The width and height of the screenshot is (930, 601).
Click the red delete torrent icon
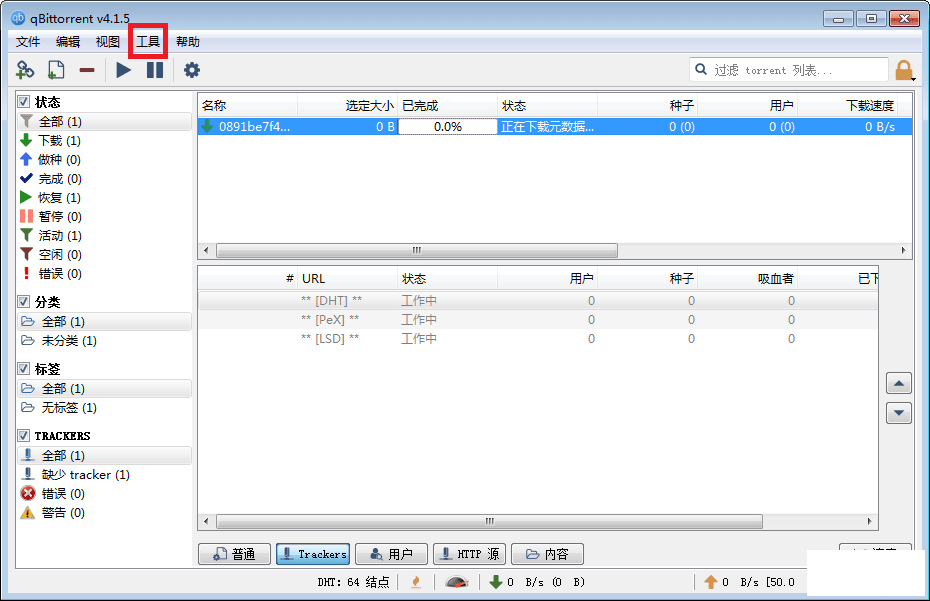87,70
